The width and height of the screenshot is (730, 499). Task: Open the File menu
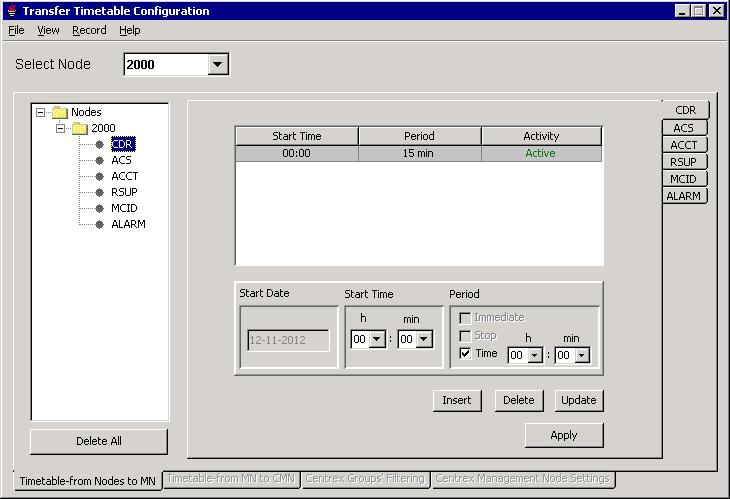pyautogui.click(x=16, y=30)
